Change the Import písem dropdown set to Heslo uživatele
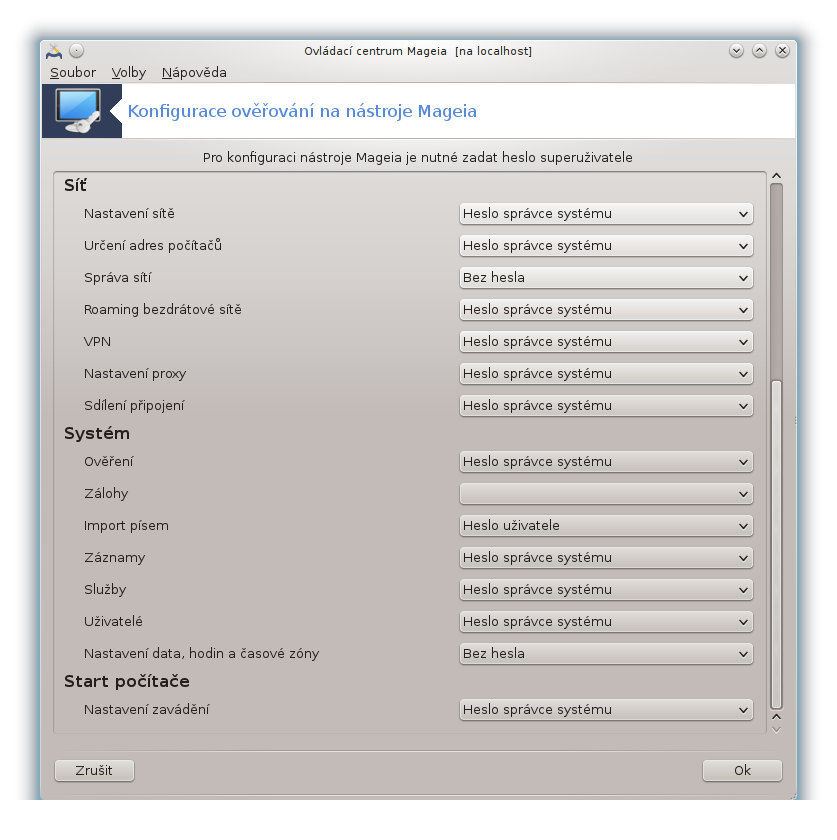This screenshot has height=840, width=837. tap(606, 526)
